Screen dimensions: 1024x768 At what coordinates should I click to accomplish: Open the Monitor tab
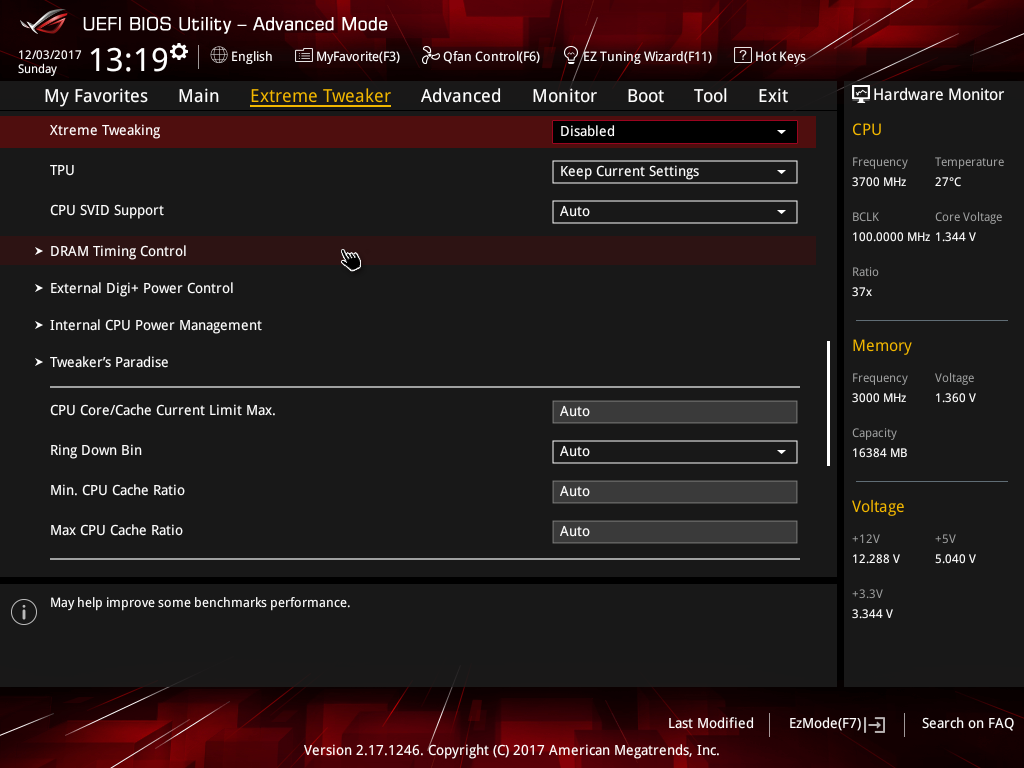pyautogui.click(x=564, y=96)
